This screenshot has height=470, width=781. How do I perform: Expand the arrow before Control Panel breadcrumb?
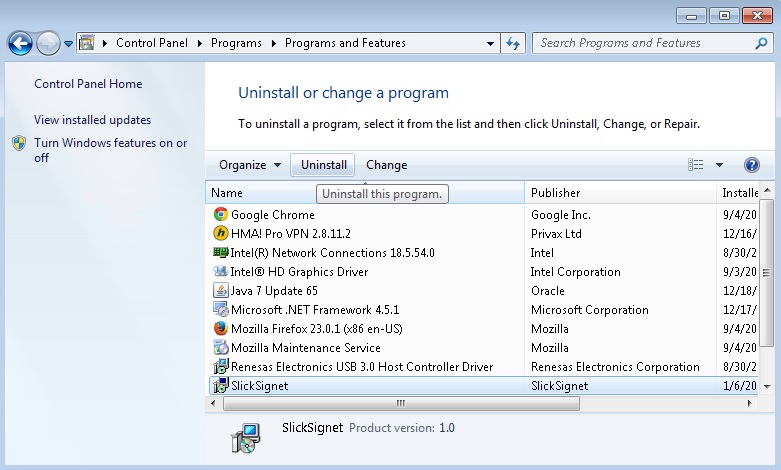tap(105, 43)
